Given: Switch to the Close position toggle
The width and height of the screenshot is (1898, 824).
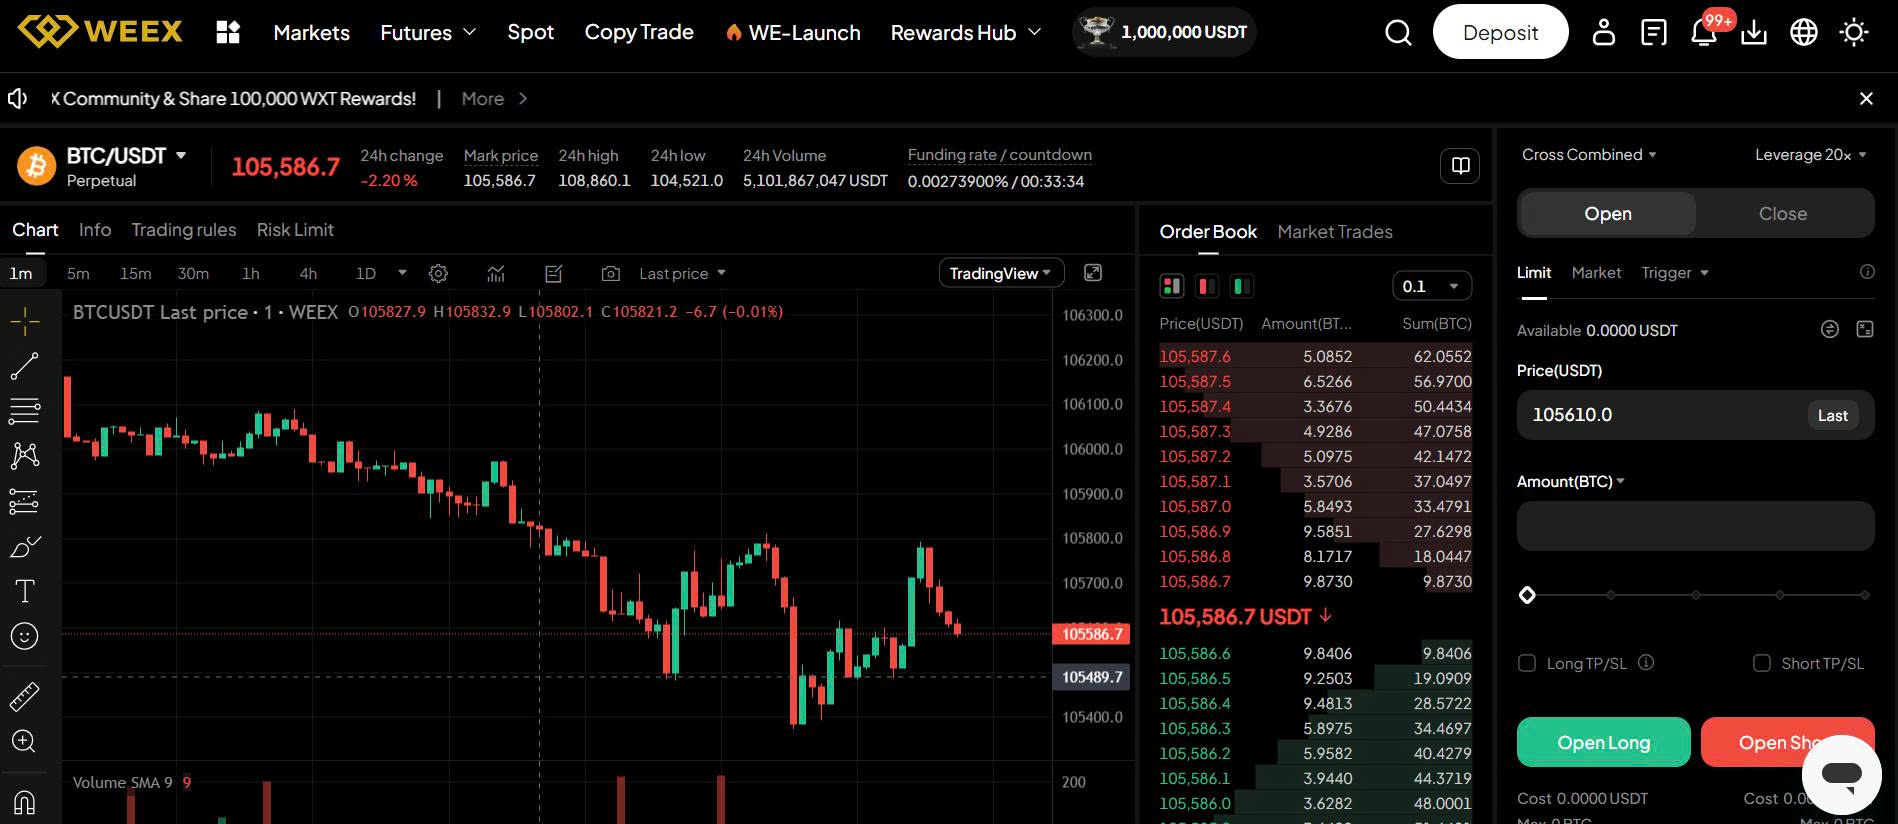Looking at the screenshot, I should 1783,213.
